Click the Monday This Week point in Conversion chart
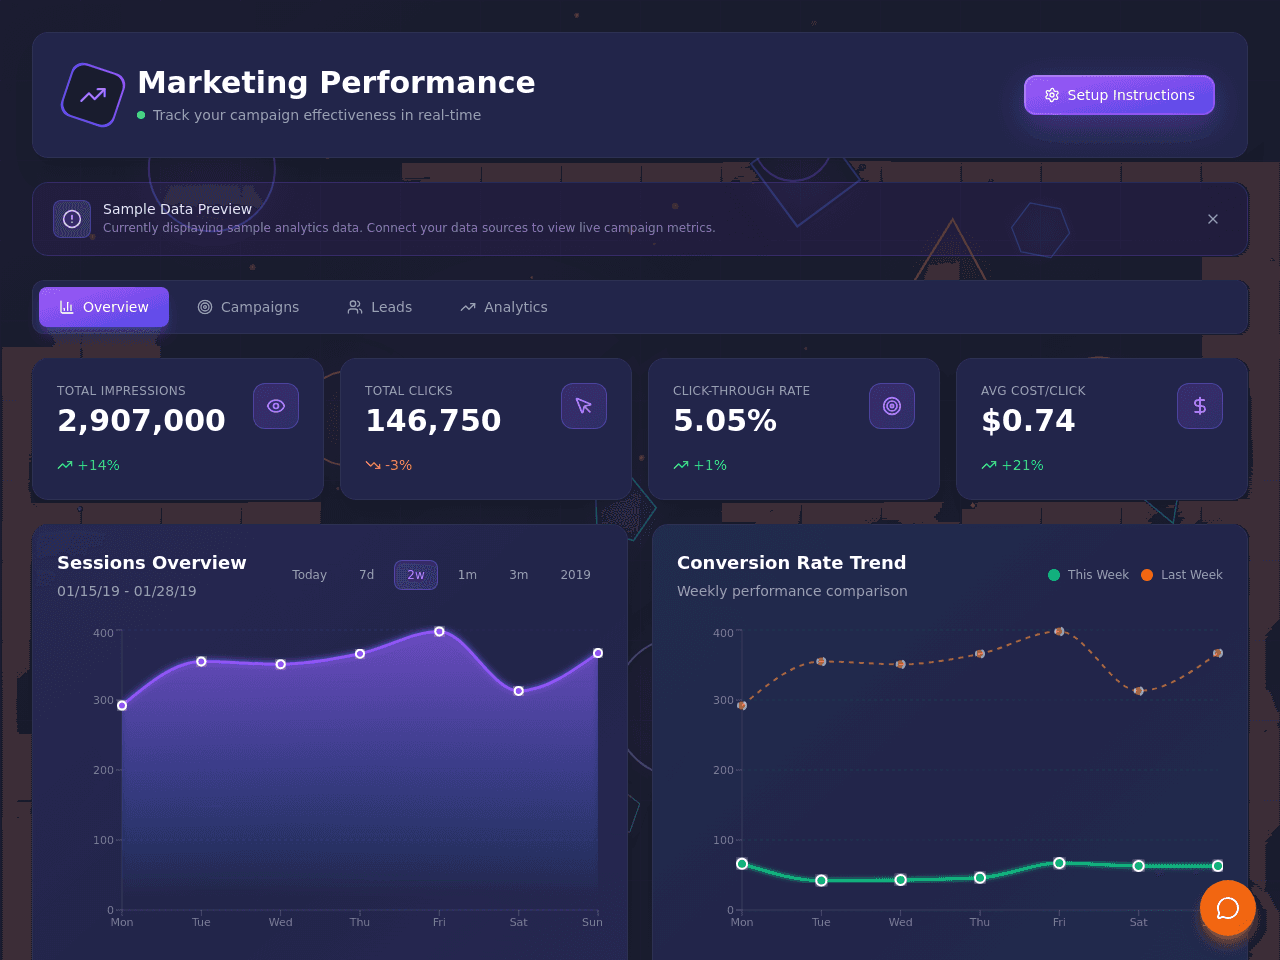1280x960 pixels. pos(742,864)
